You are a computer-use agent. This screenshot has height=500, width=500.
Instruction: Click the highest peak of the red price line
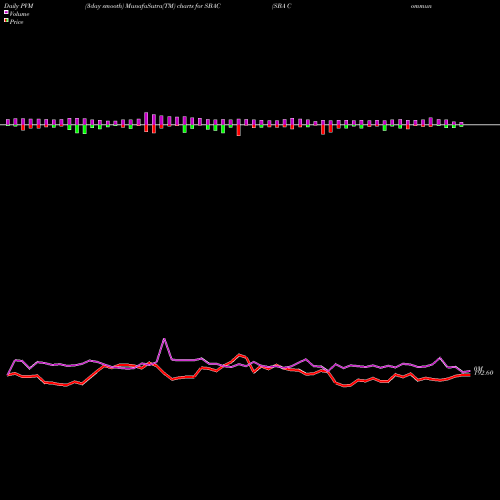tap(239, 355)
